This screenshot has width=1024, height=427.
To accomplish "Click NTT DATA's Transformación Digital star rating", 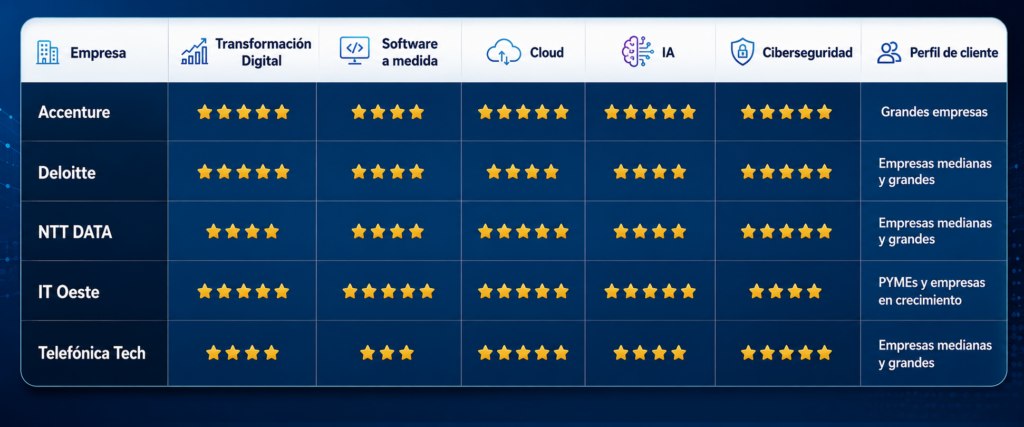I will tap(243, 232).
